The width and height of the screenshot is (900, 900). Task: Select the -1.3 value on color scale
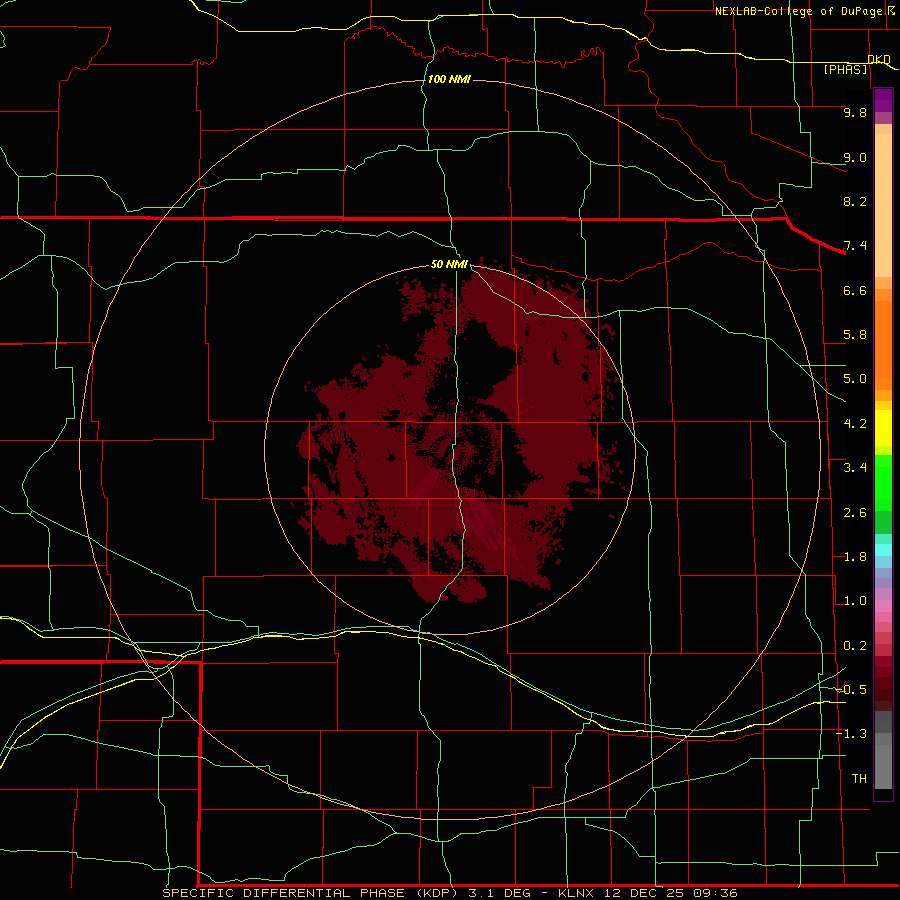click(x=851, y=734)
